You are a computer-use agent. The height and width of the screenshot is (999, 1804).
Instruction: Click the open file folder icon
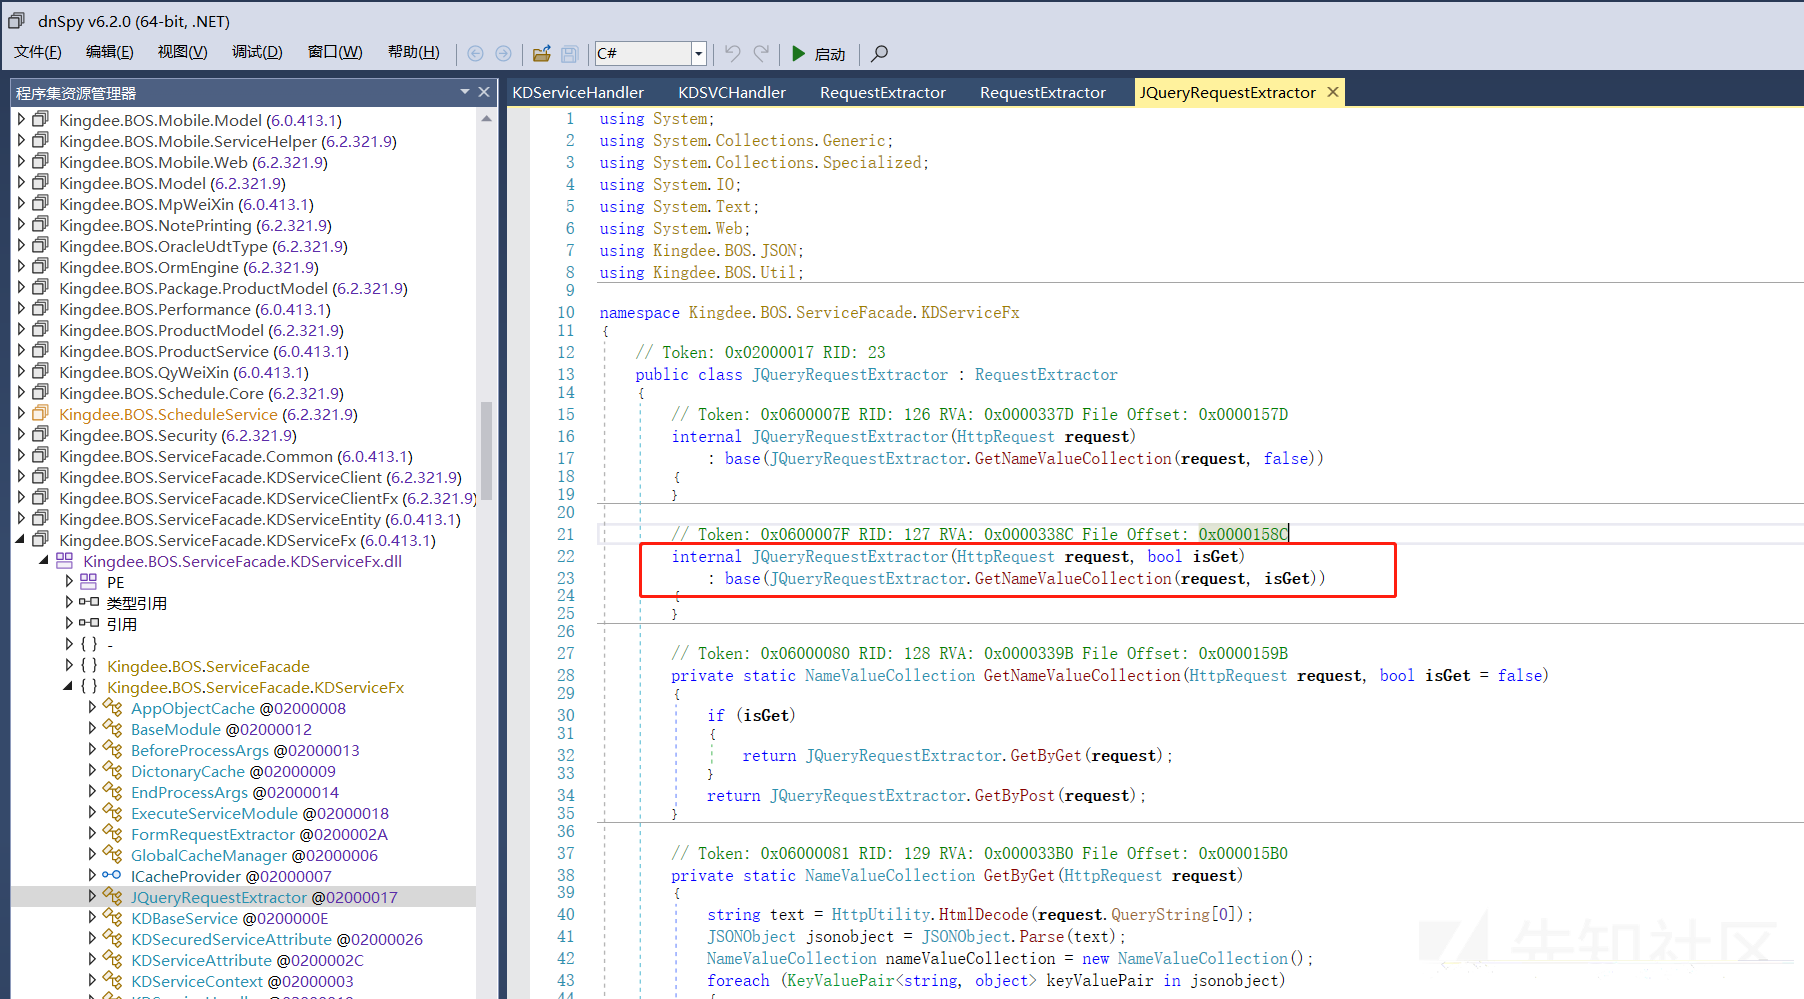tap(542, 54)
